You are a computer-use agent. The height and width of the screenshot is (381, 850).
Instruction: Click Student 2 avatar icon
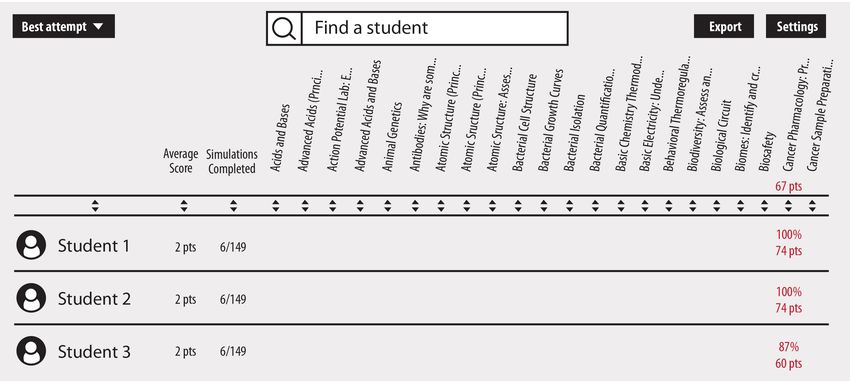(x=31, y=298)
